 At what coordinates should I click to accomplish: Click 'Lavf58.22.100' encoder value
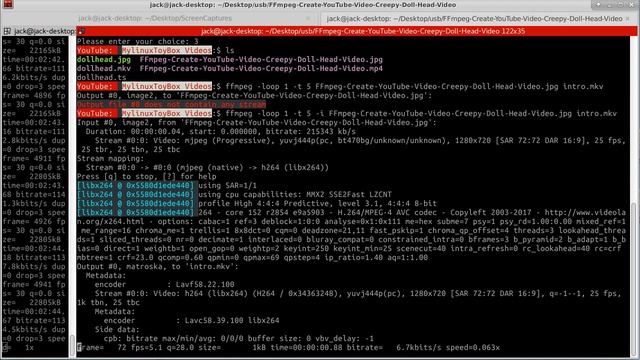(205, 284)
